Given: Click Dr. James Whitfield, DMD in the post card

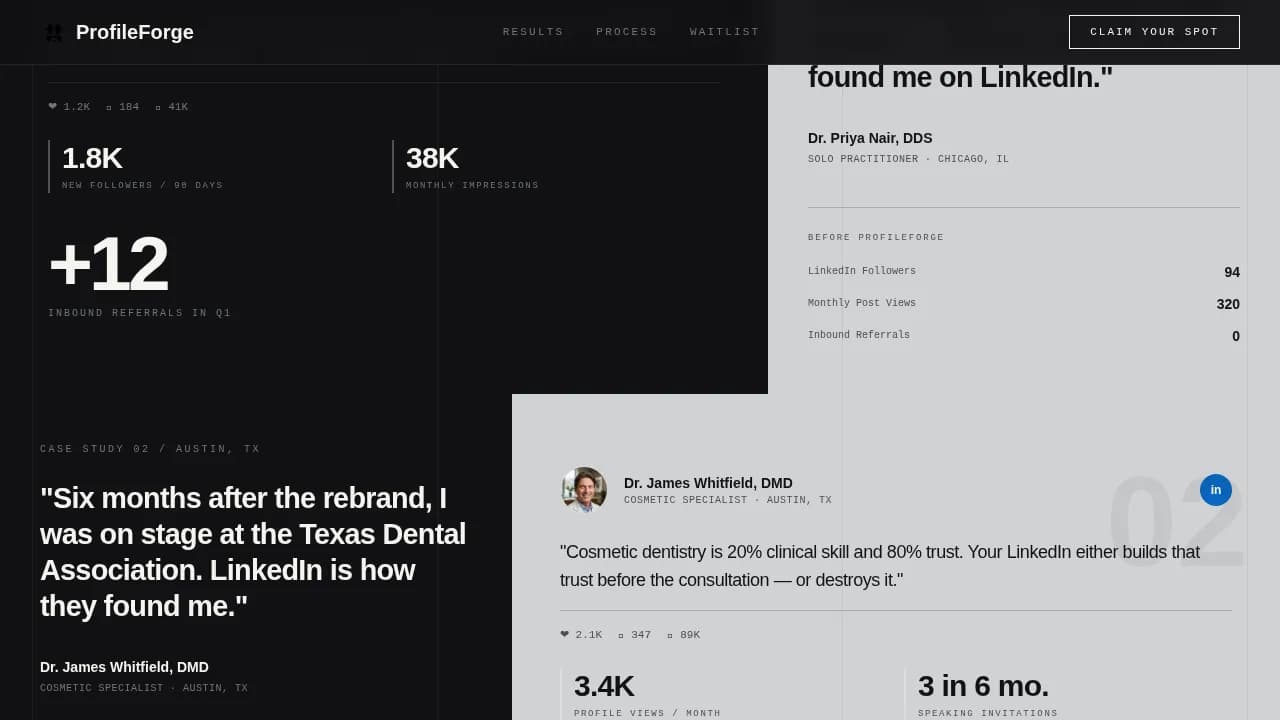Looking at the screenshot, I should point(708,483).
